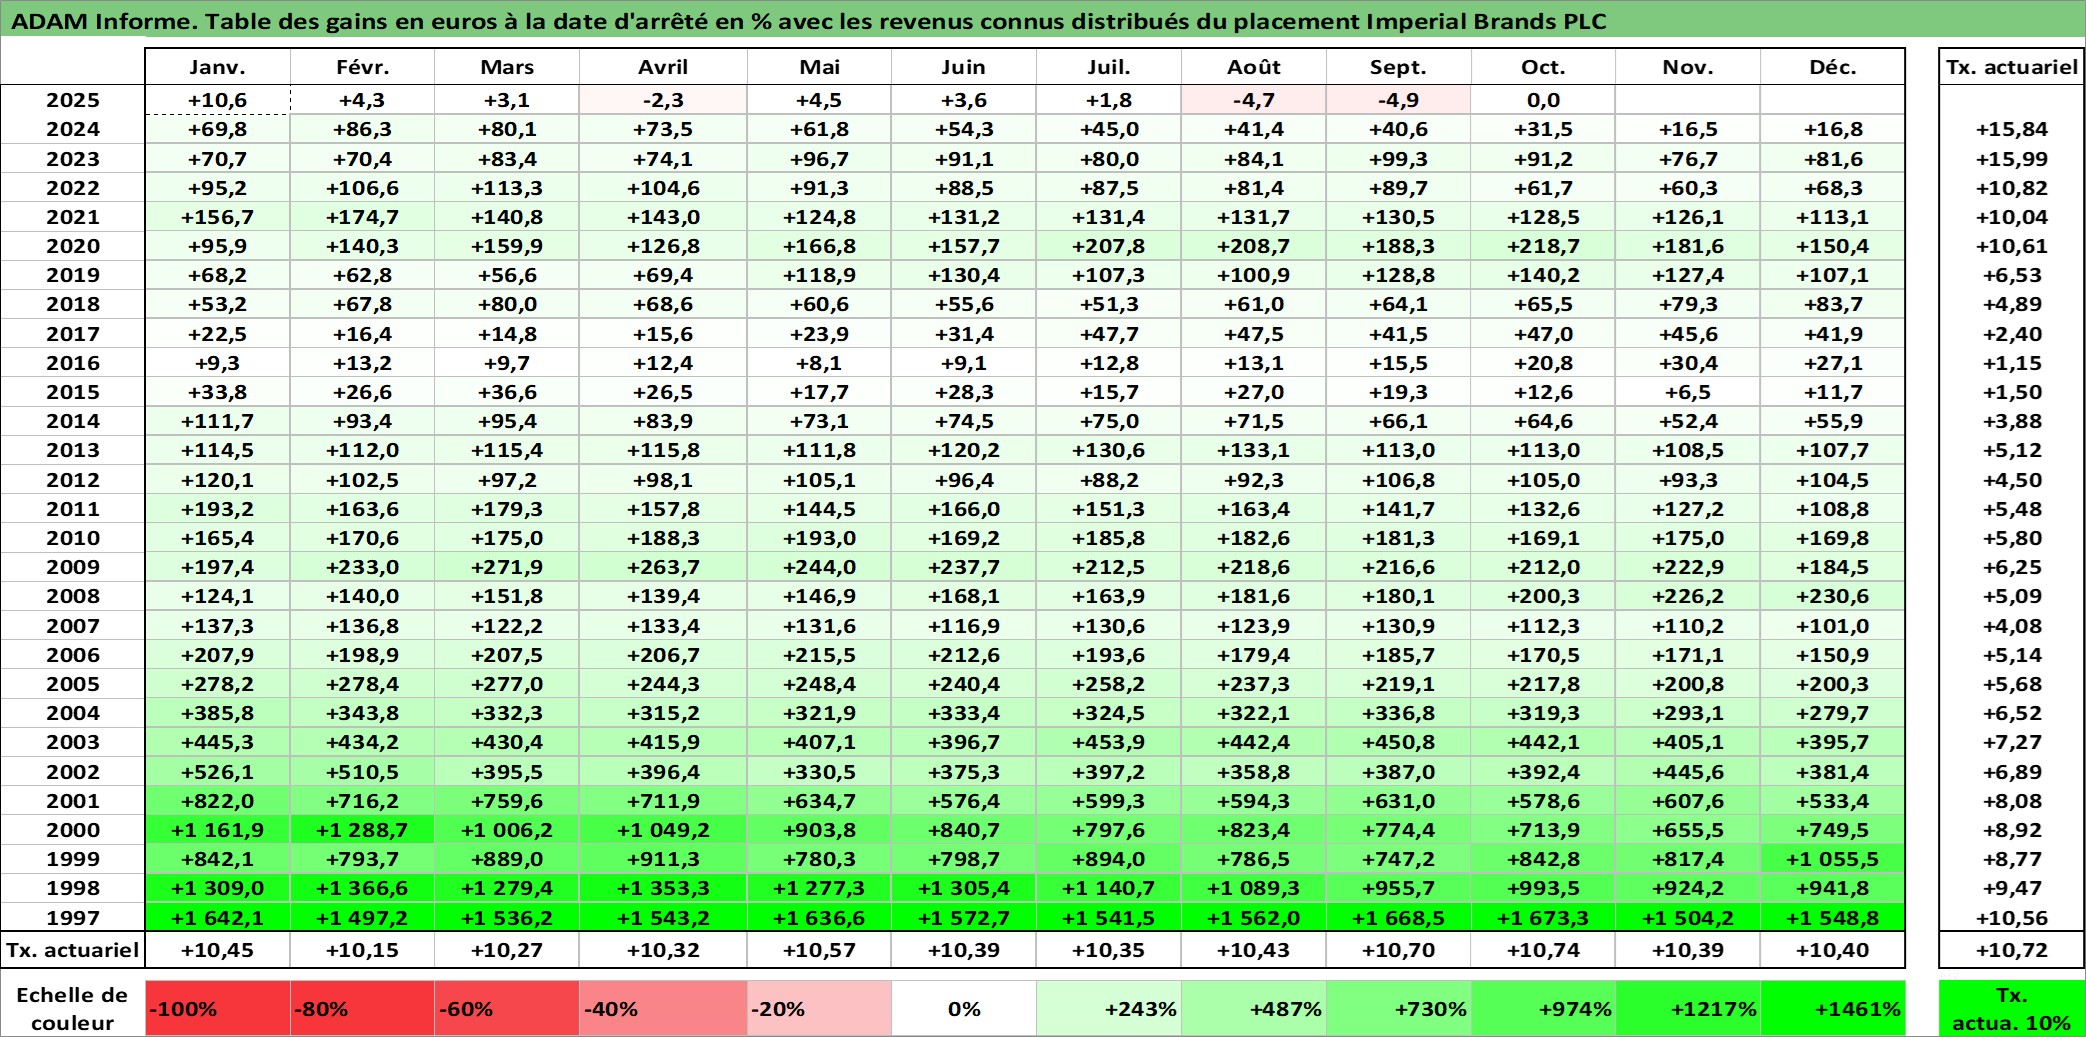Click the 0,0 cell in Oct. 2025

(1543, 100)
